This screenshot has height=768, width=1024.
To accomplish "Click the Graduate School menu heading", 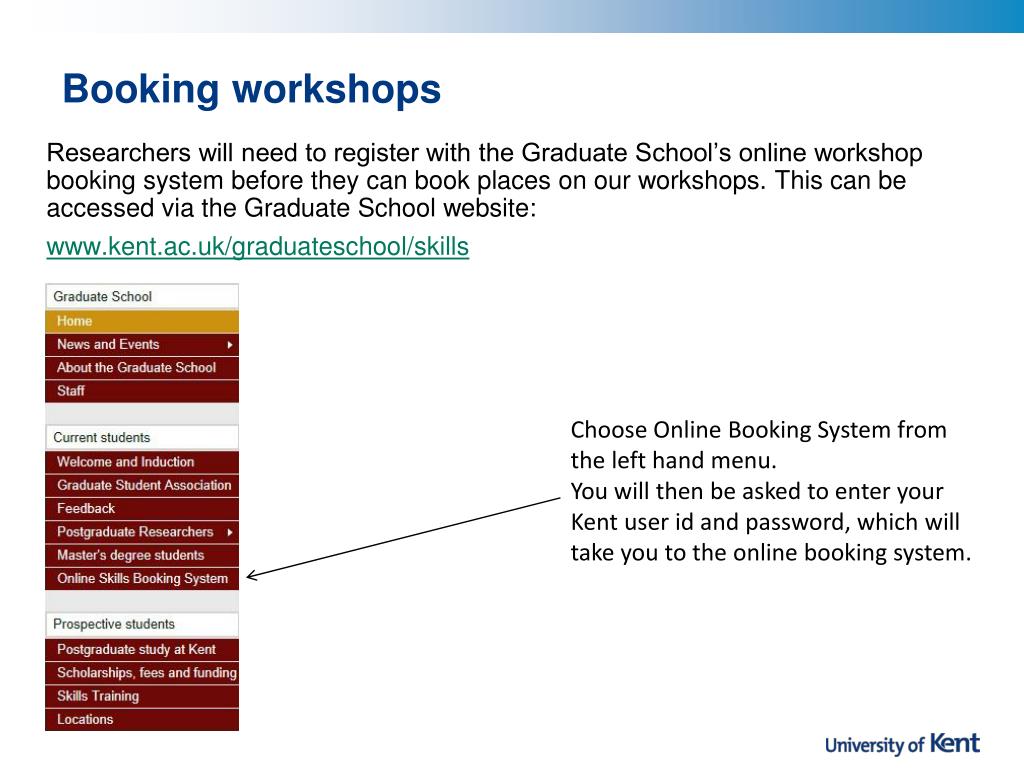I will (142, 296).
